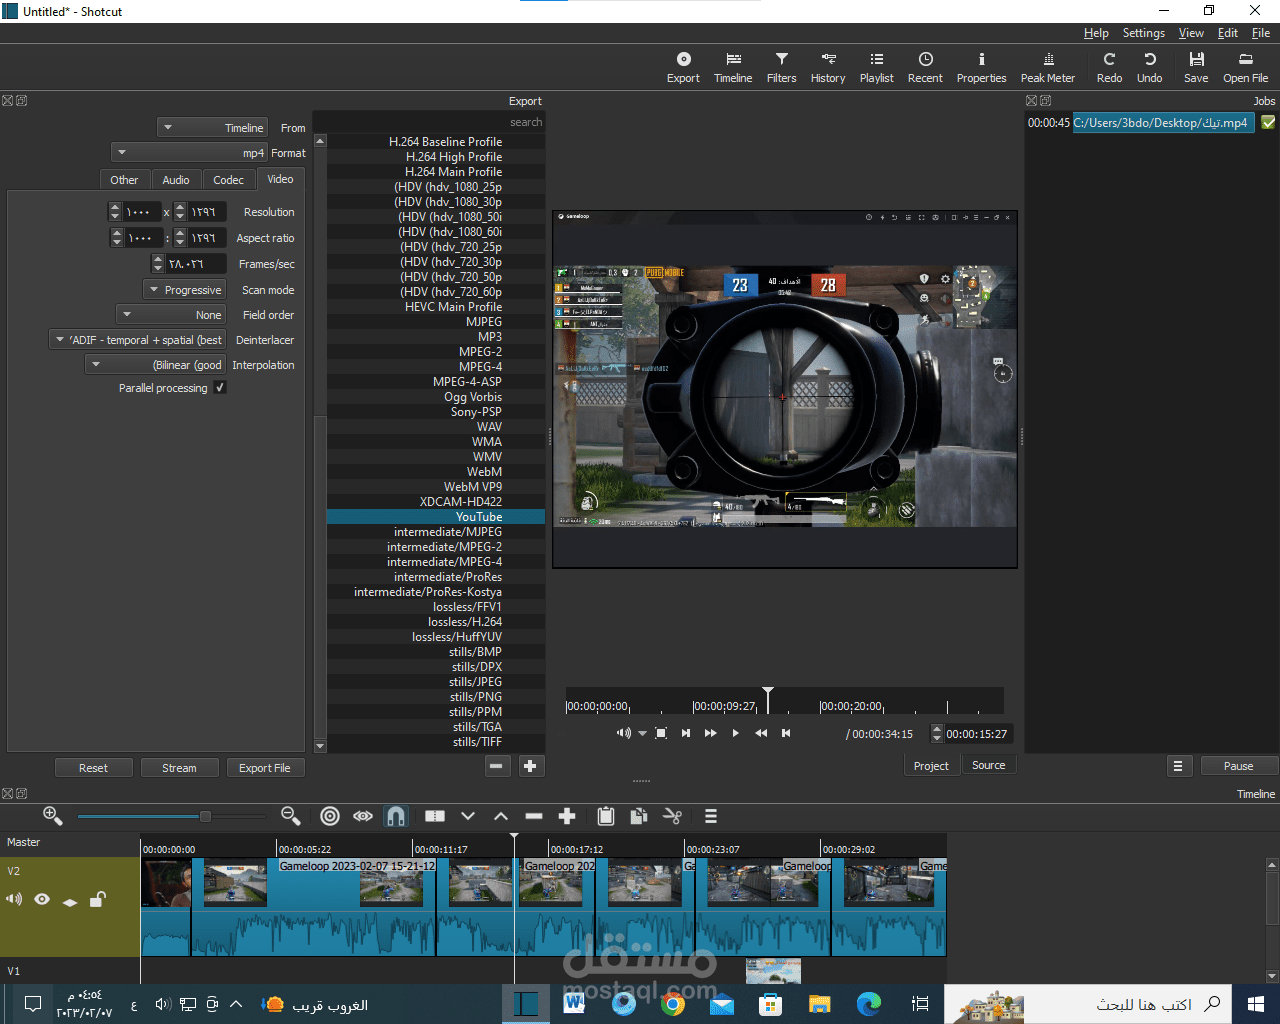Click the timeline Lift up-chevron icon
Viewport: 1280px width, 1024px height.
pyautogui.click(x=501, y=816)
